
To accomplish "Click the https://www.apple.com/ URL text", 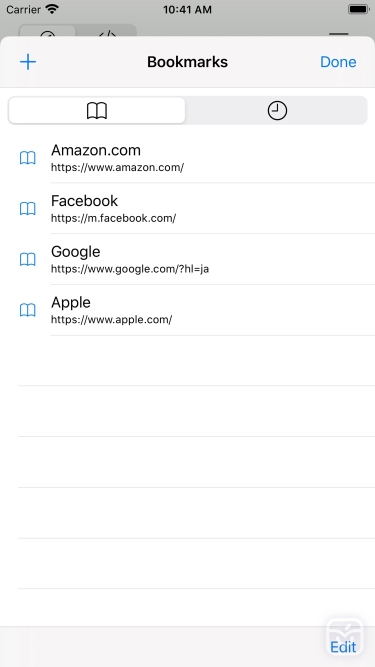I will (x=111, y=320).
